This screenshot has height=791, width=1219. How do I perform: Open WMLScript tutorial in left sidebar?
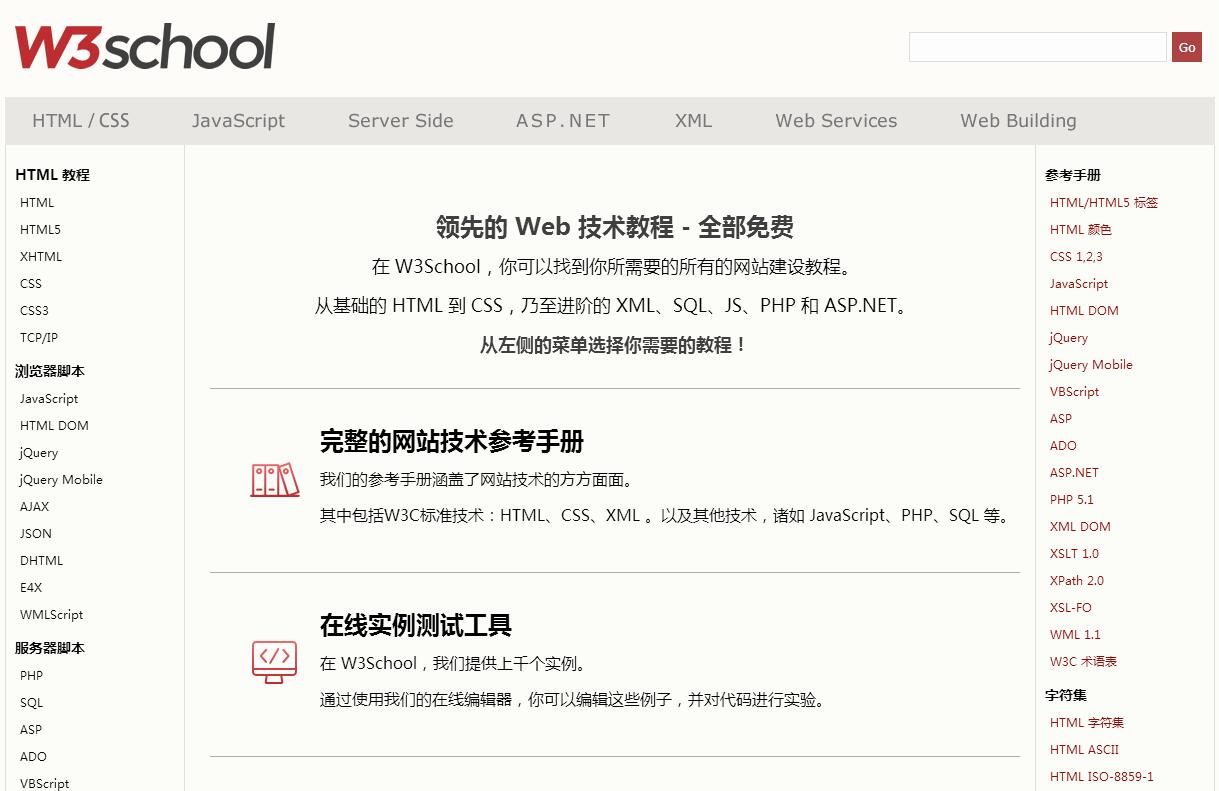pos(51,615)
